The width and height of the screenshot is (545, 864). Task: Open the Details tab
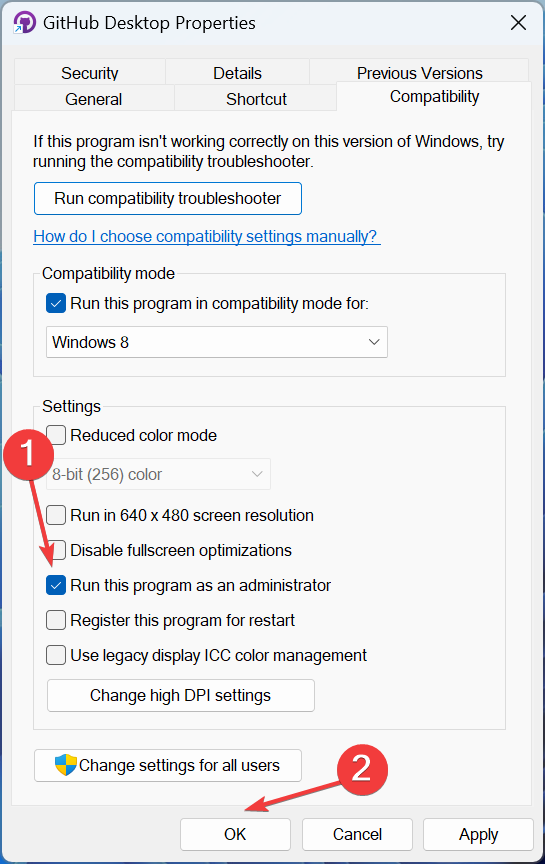[238, 72]
